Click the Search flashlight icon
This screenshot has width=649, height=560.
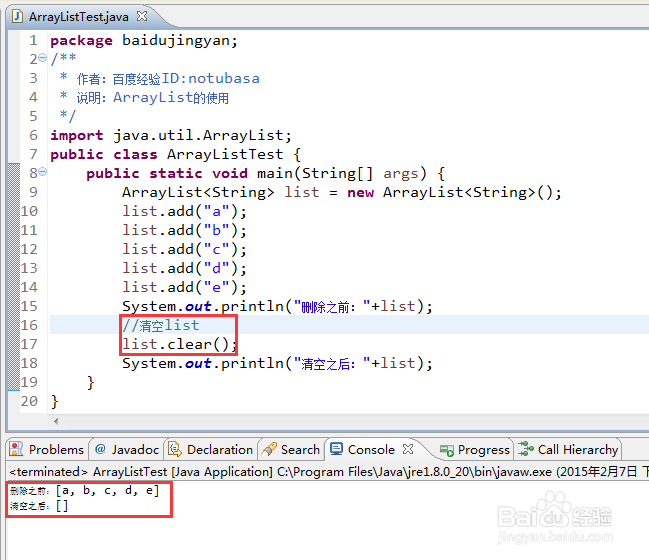pos(269,449)
